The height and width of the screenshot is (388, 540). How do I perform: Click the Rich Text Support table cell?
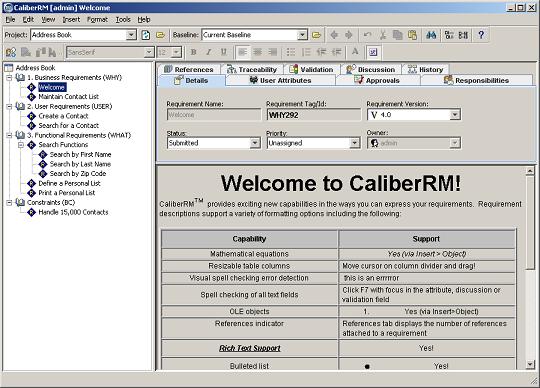[x=250, y=348]
